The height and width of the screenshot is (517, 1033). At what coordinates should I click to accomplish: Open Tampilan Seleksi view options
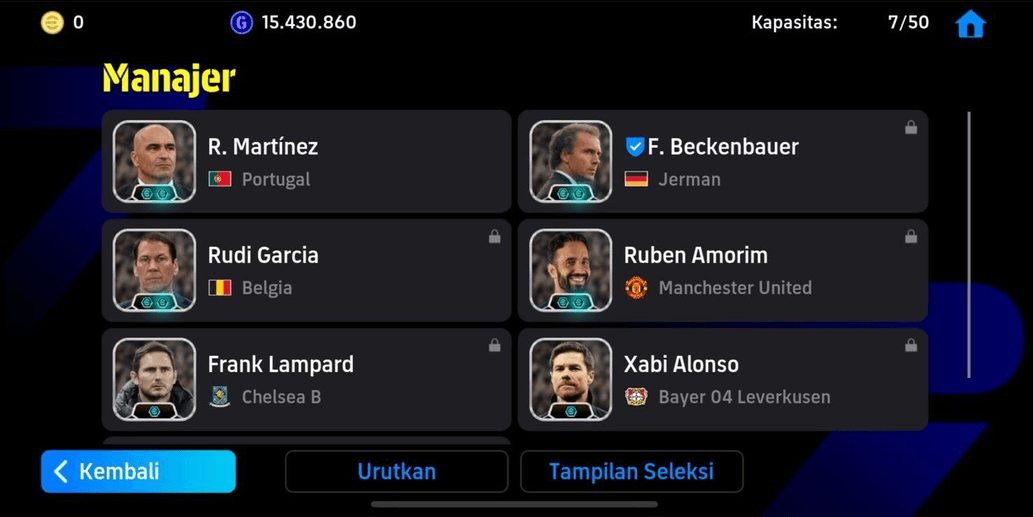coord(631,471)
